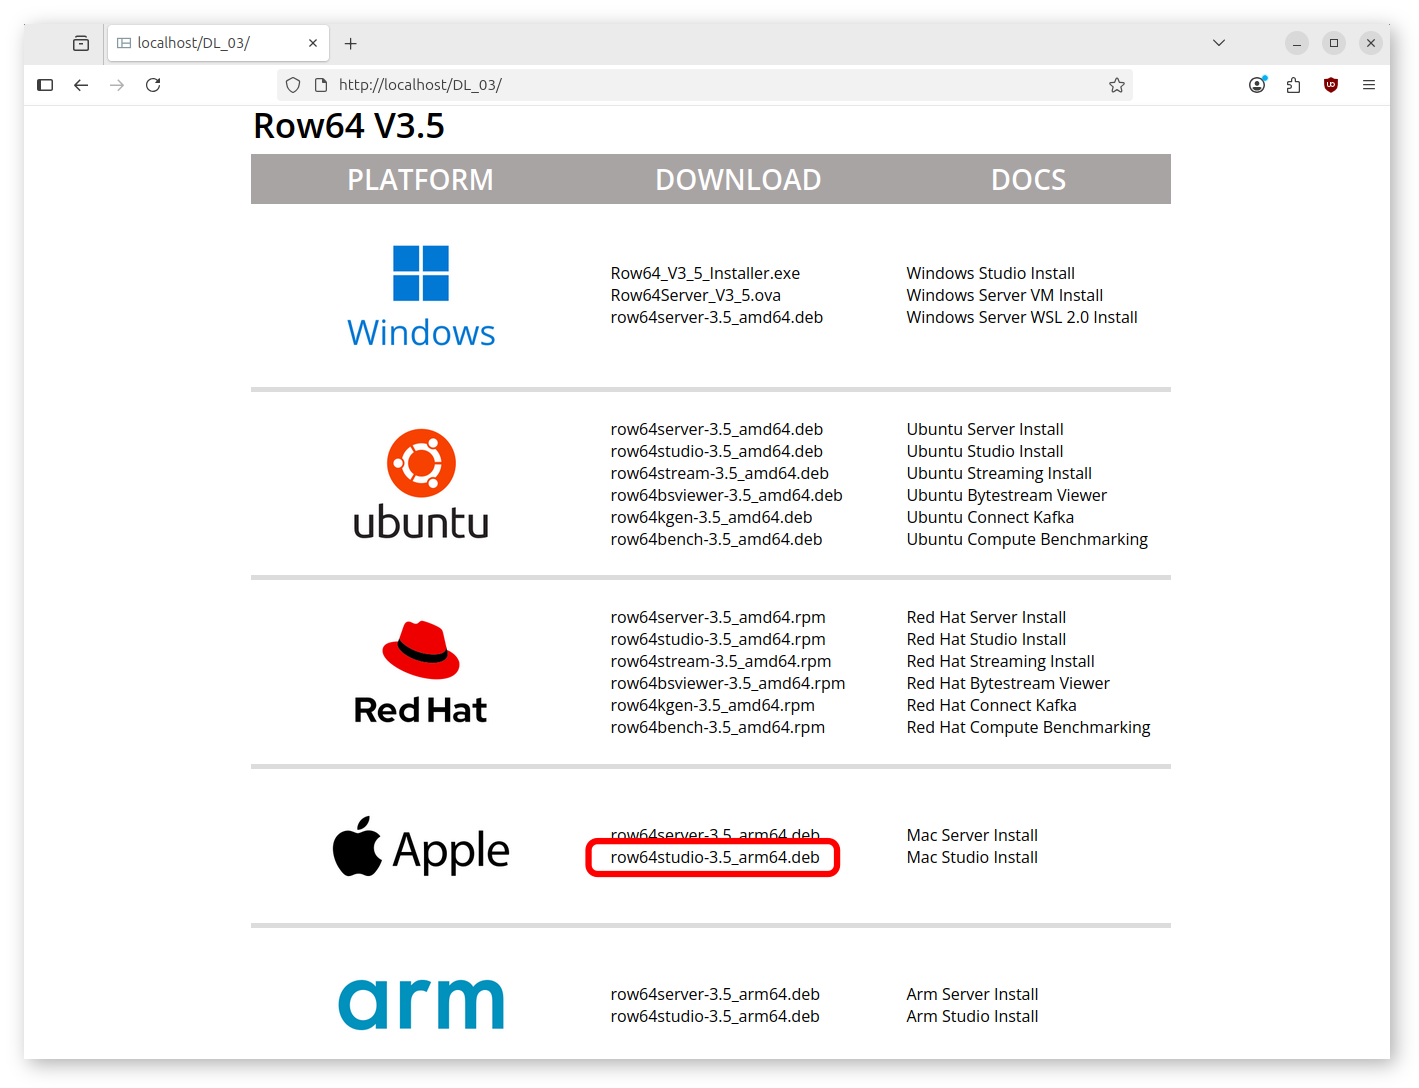
Task: Open Arm Studio Install docs
Action: pyautogui.click(x=972, y=1016)
